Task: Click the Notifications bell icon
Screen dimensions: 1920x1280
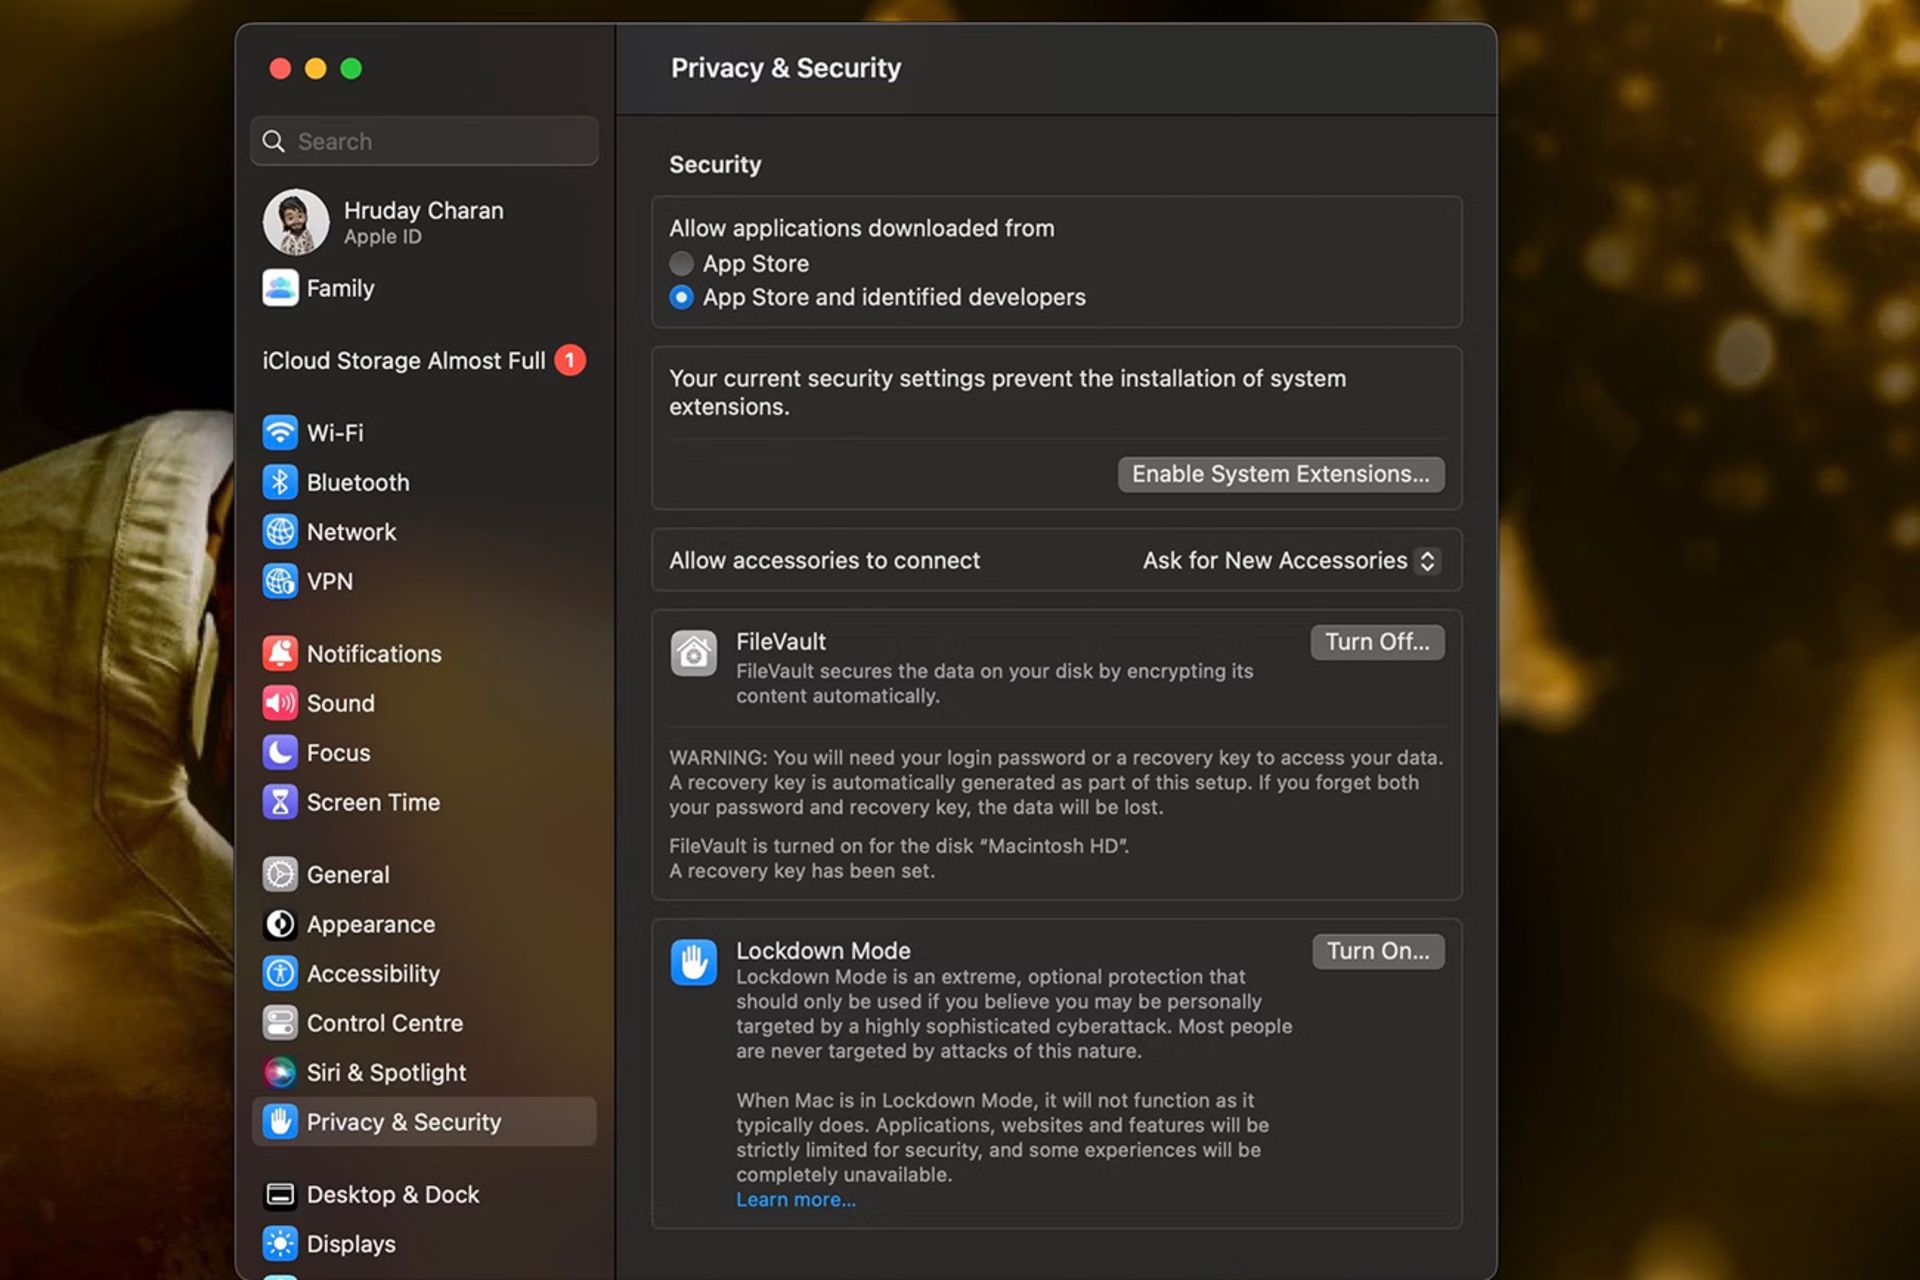Action: coord(280,653)
